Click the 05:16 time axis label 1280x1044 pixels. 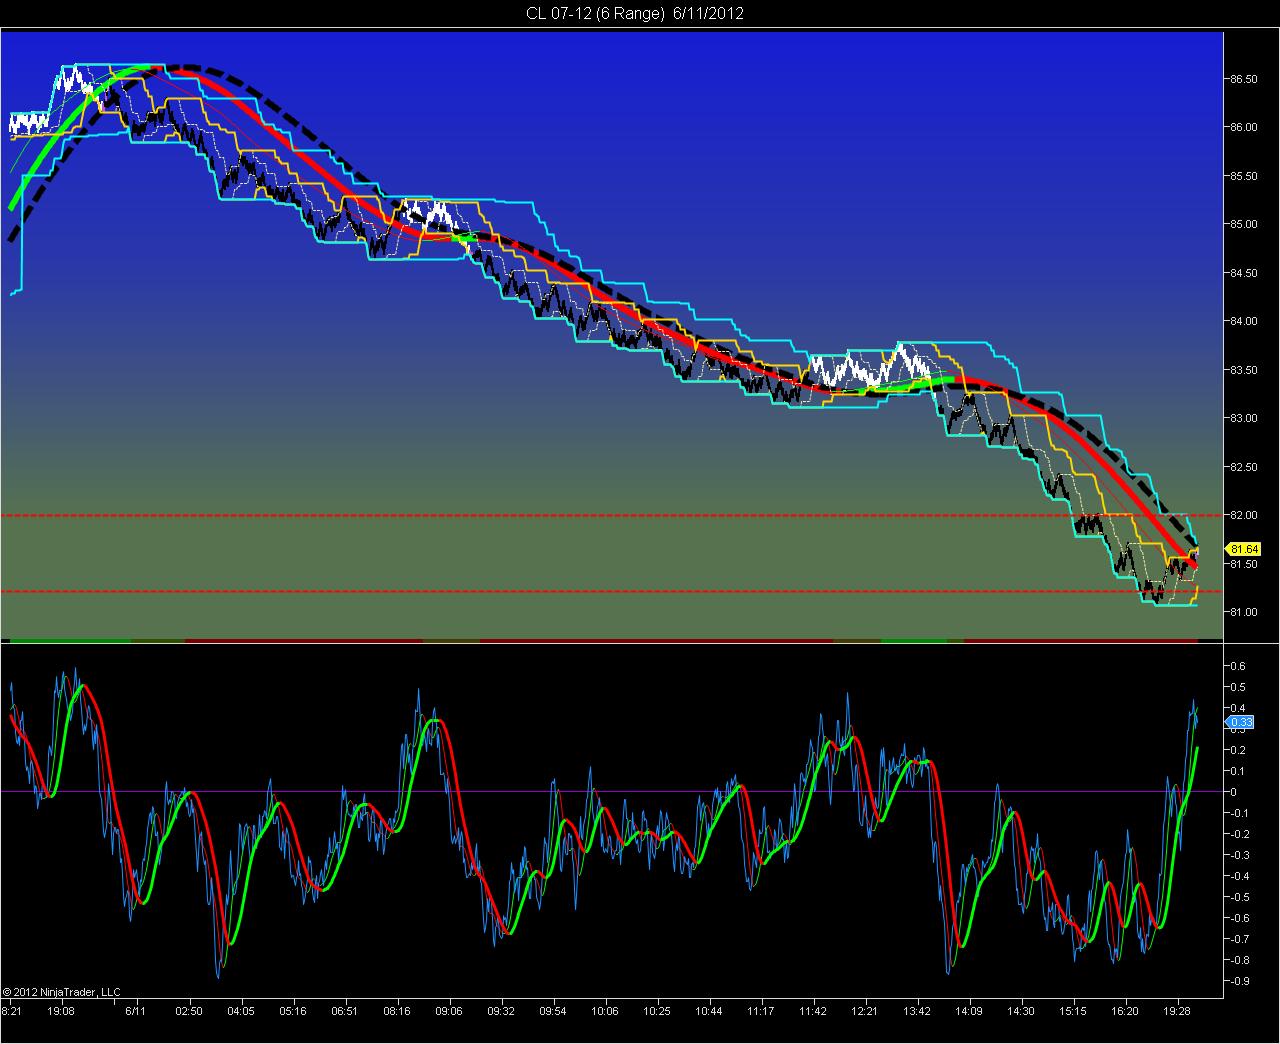(x=293, y=1011)
